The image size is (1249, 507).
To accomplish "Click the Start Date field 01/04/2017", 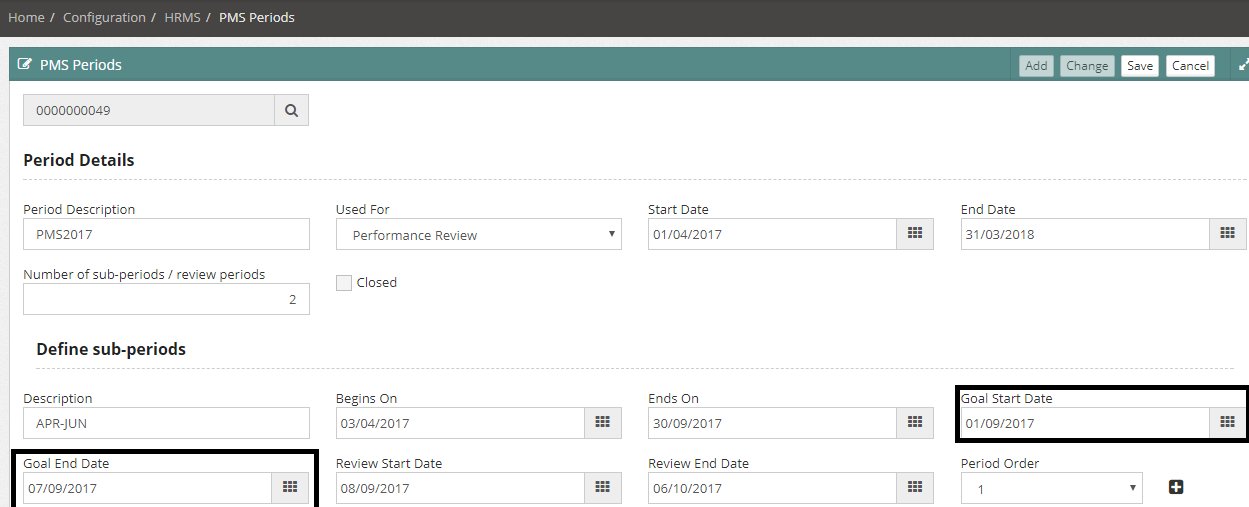I will (x=772, y=234).
